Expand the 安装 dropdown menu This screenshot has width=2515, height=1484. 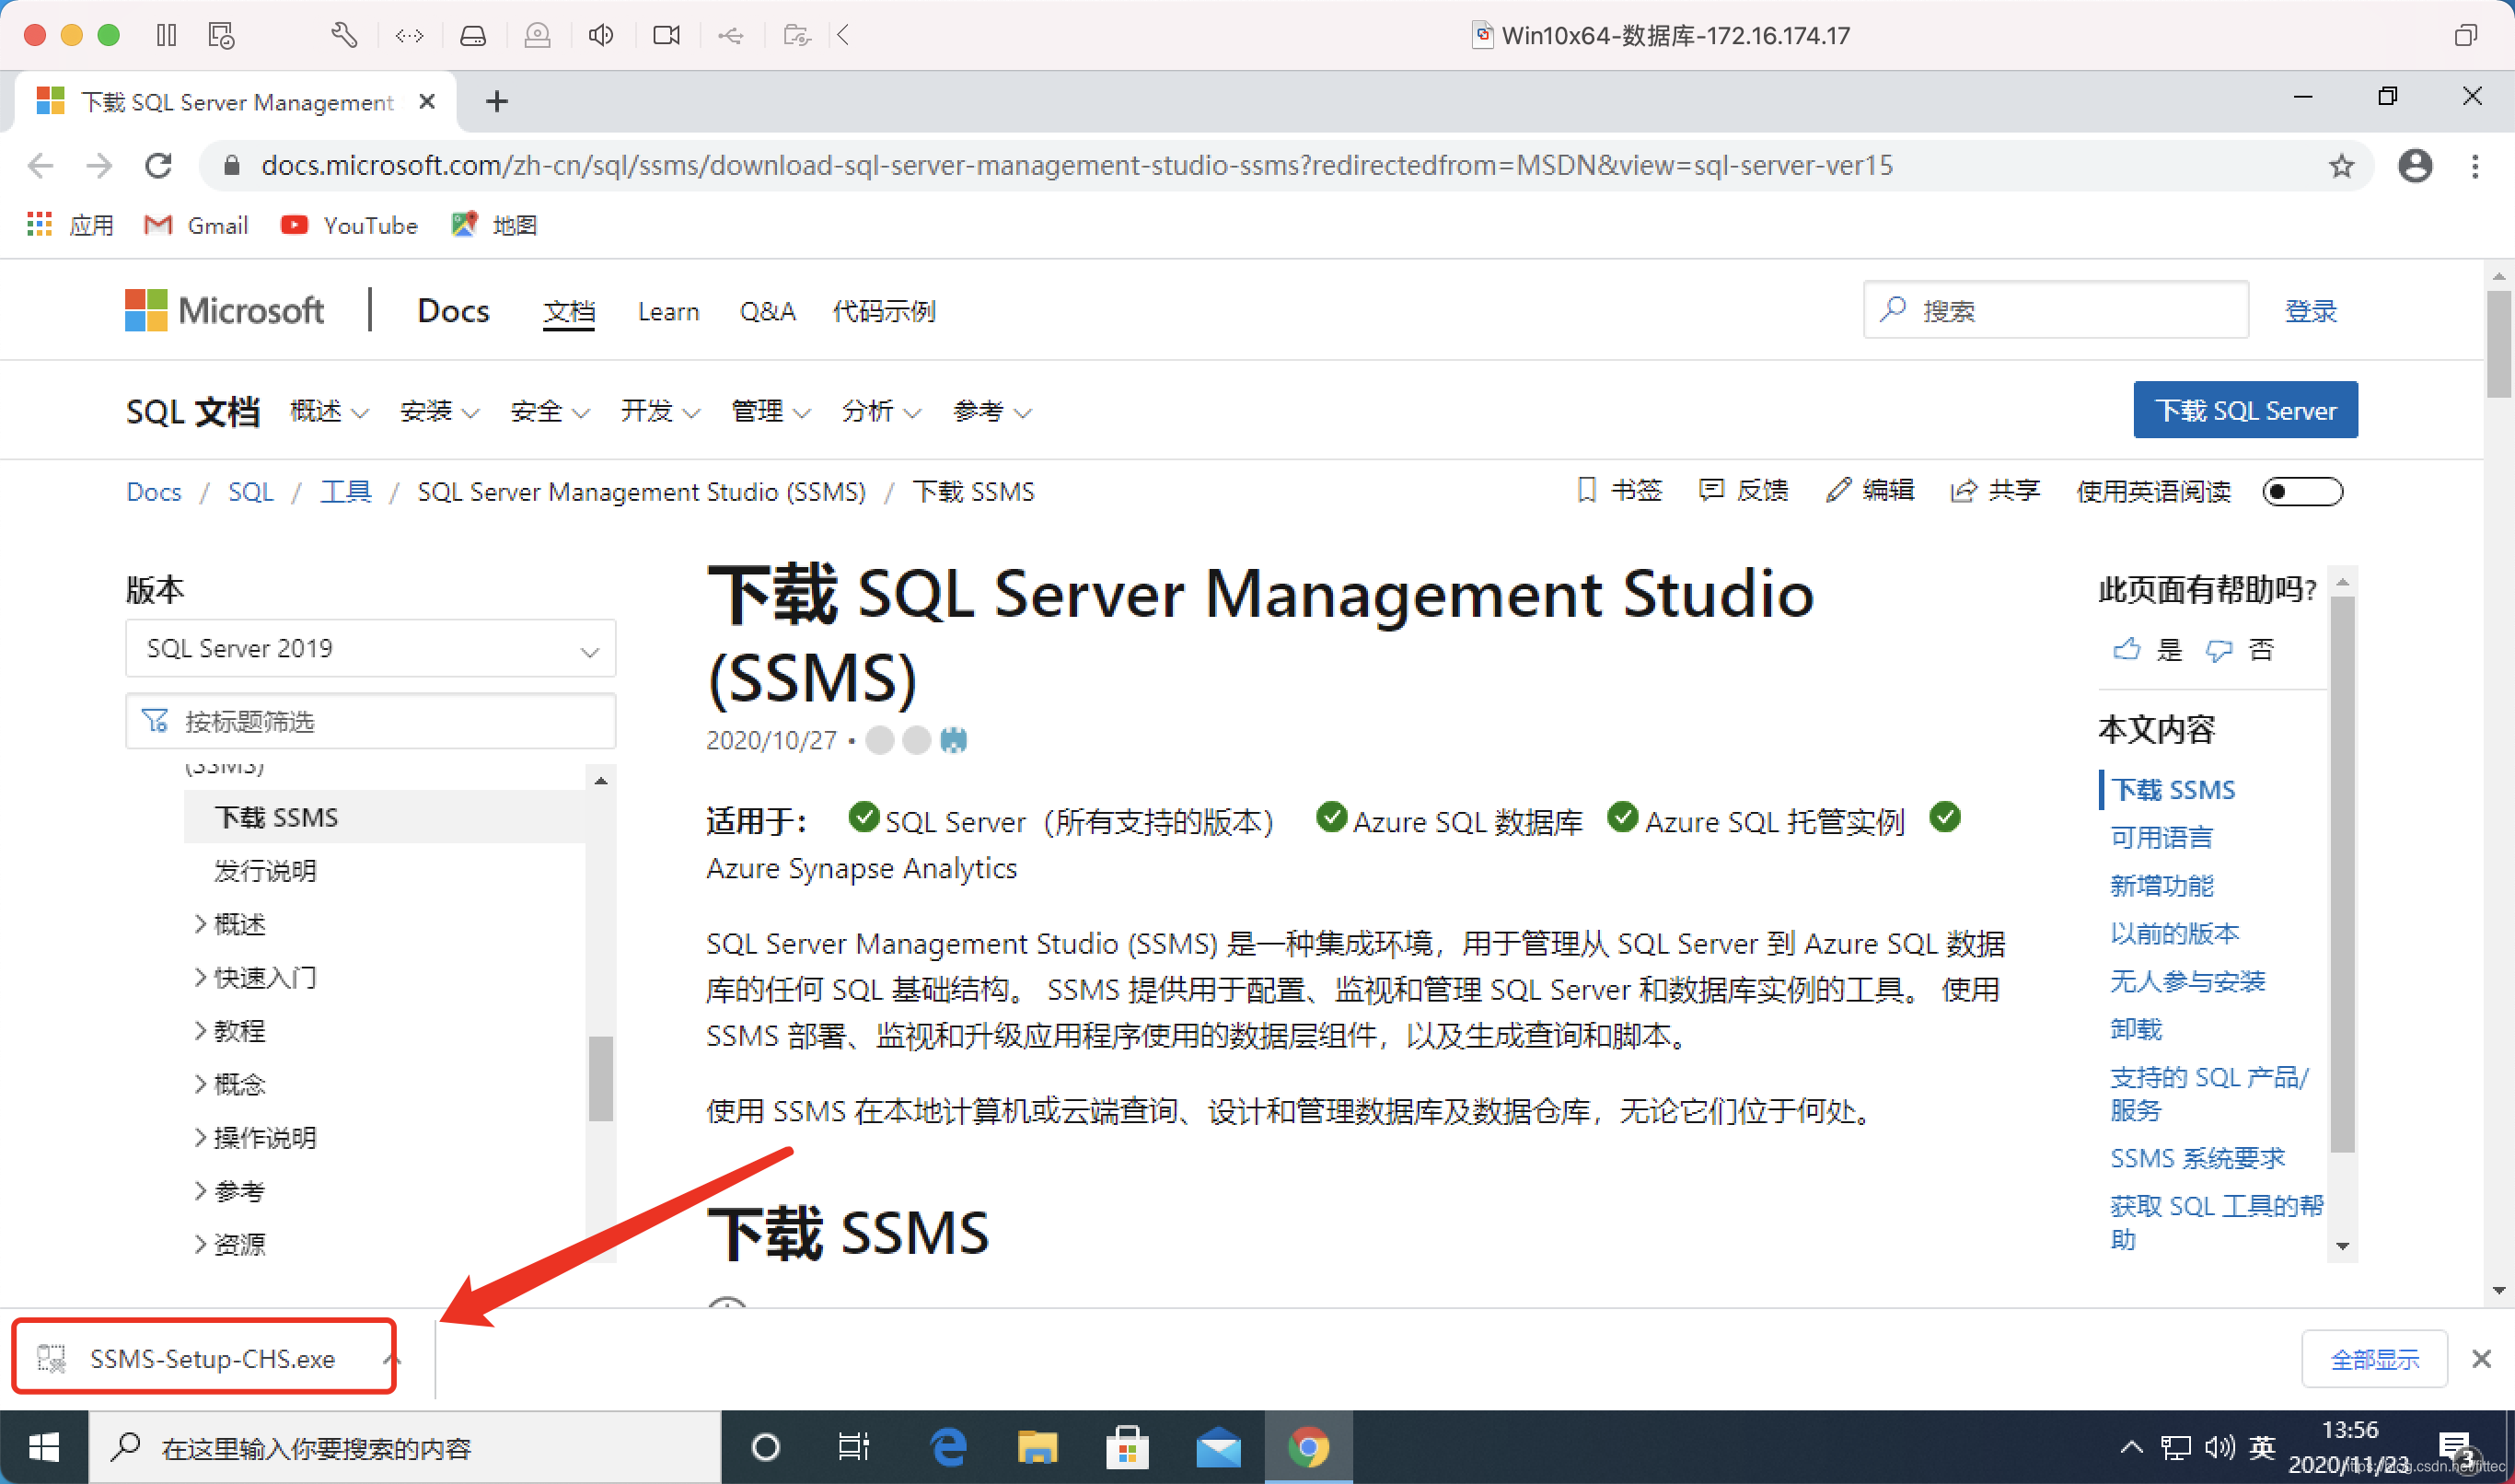pyautogui.click(x=439, y=411)
